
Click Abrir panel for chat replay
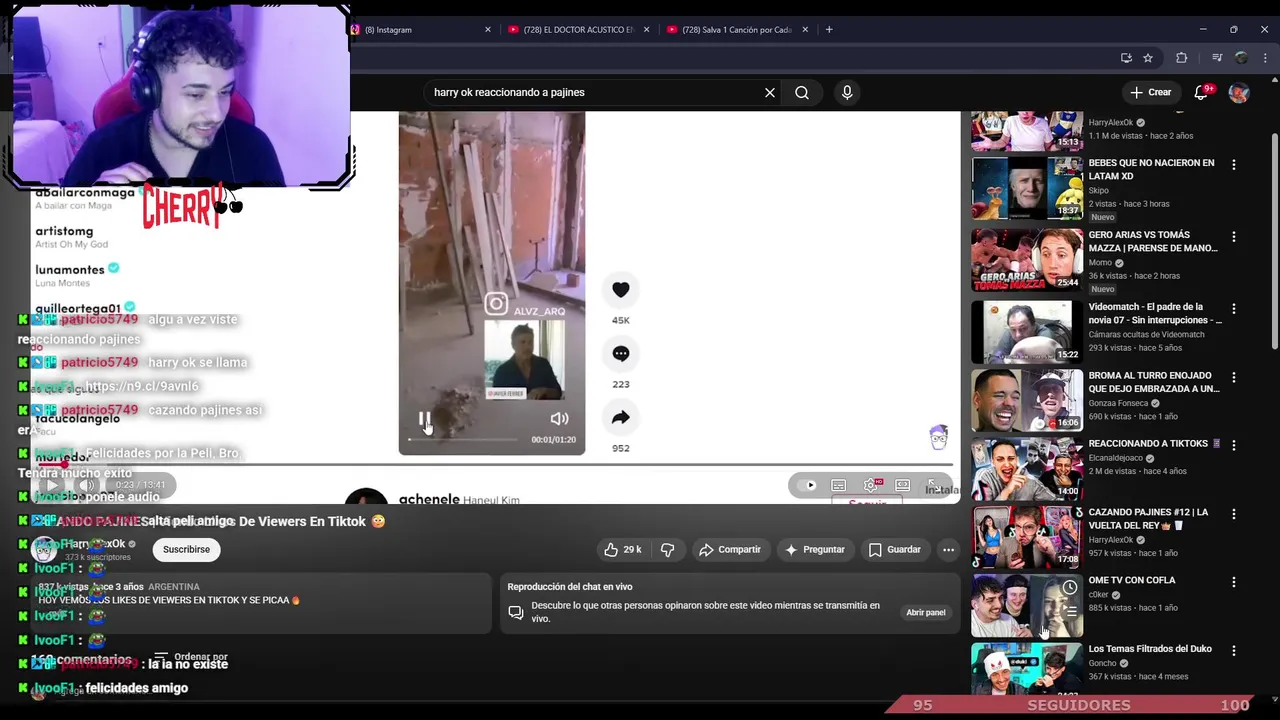click(x=925, y=612)
